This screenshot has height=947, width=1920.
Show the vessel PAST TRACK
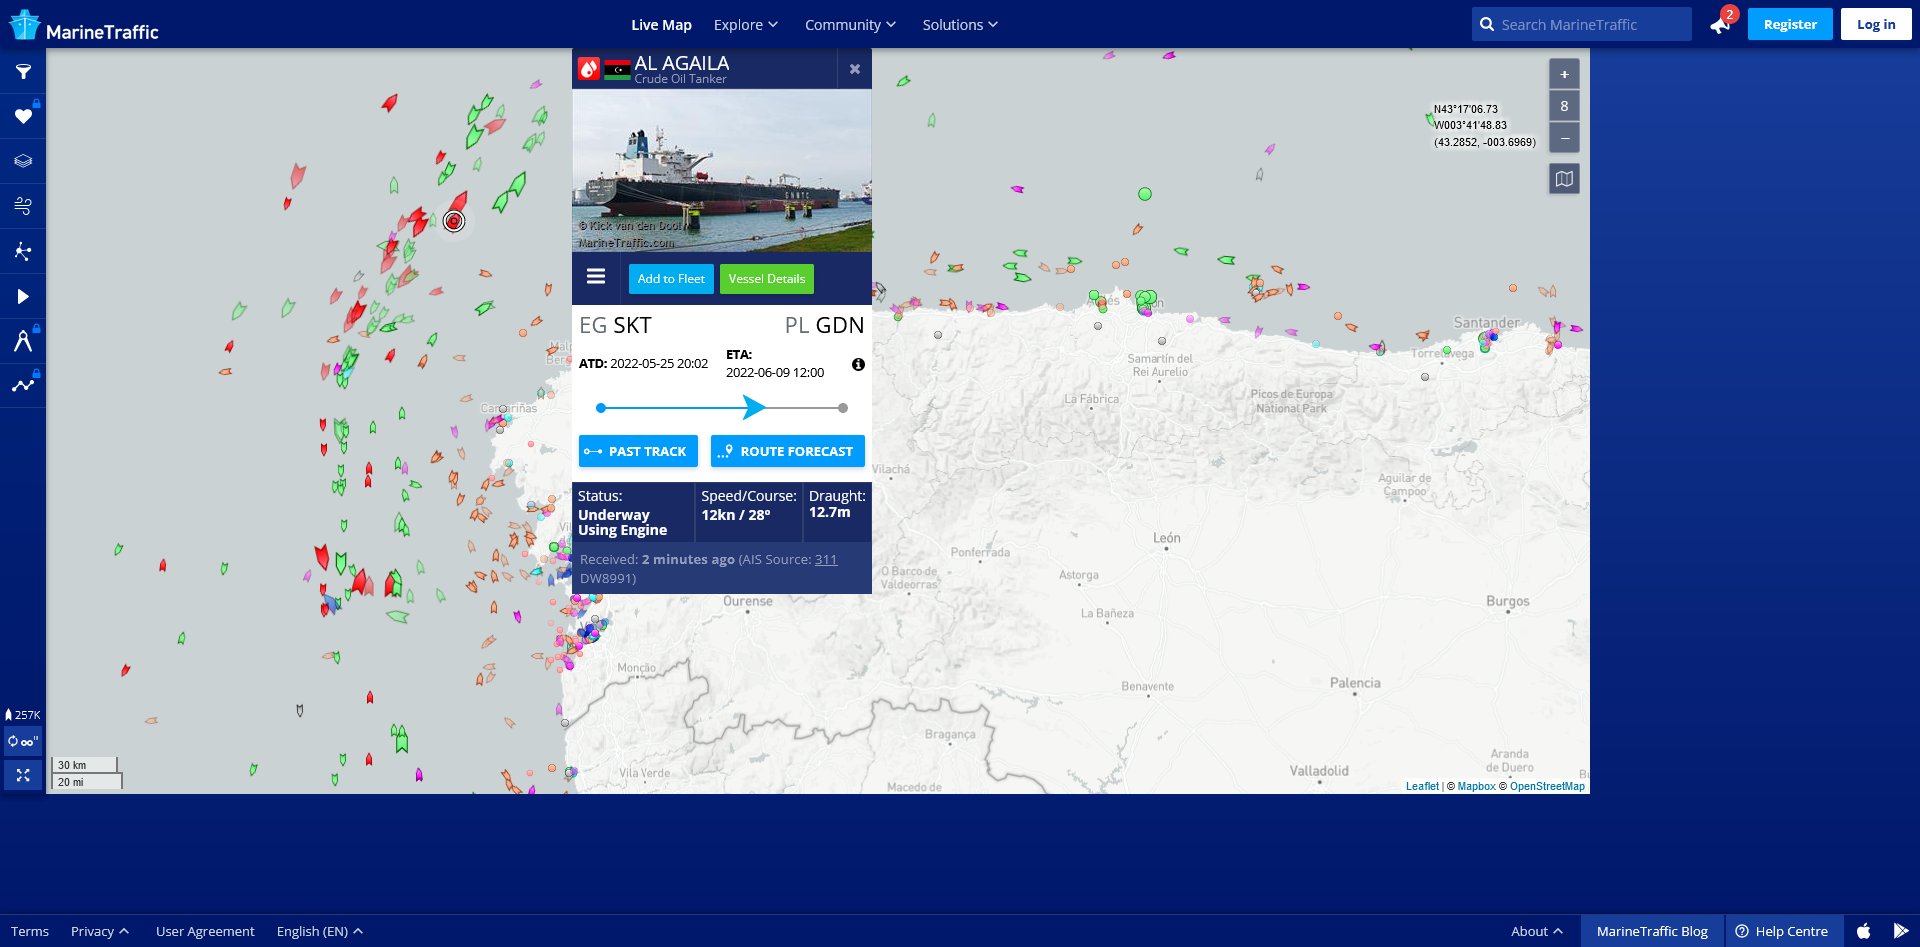pyautogui.click(x=638, y=451)
